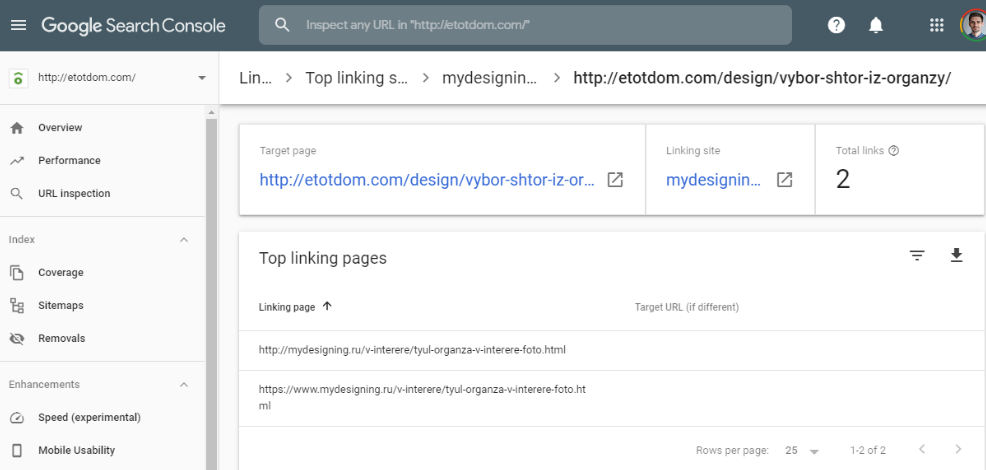Change rows per page dropdown
The width and height of the screenshot is (986, 470).
coord(802,451)
